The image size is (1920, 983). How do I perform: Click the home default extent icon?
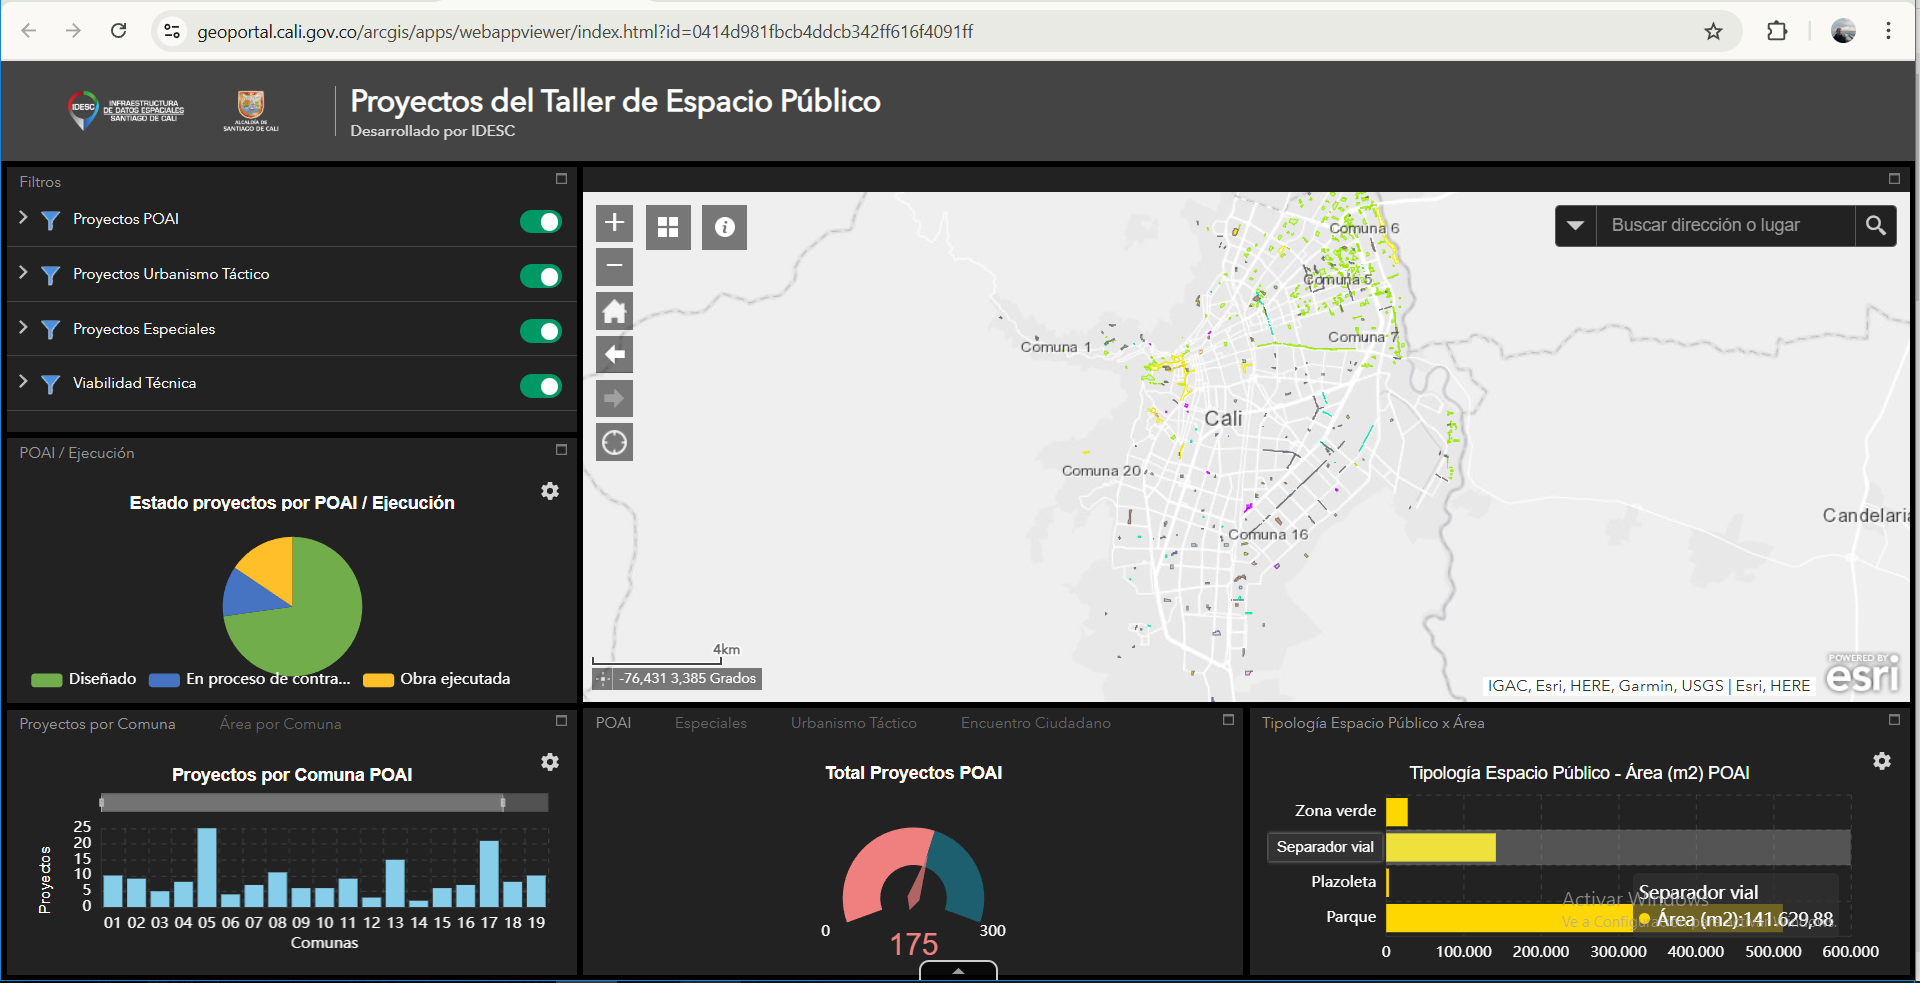(x=614, y=311)
